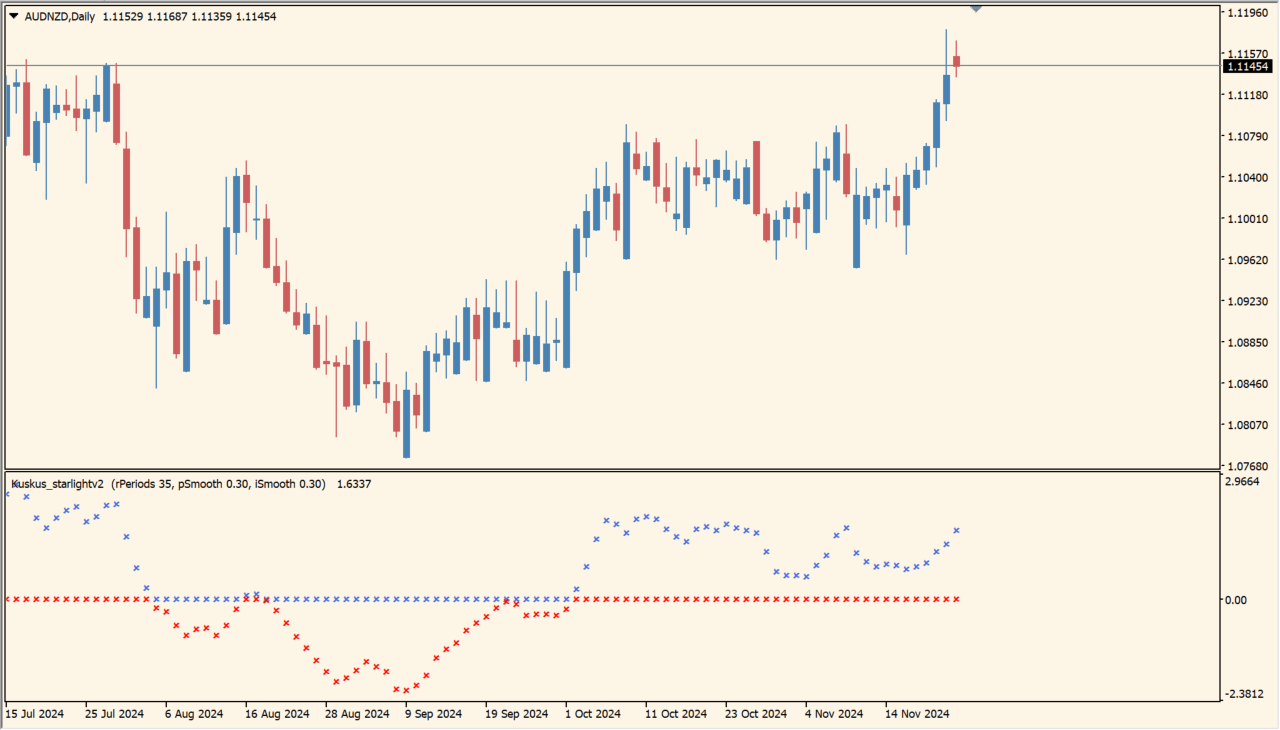Click price level 1.11570 on the scale
Image resolution: width=1280 pixels, height=730 pixels.
(1249, 54)
